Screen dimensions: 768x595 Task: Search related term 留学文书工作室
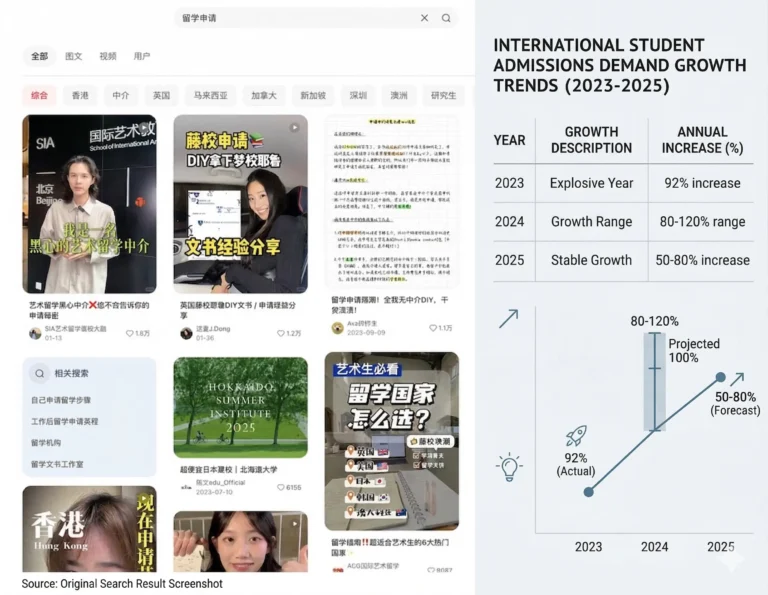(57, 464)
